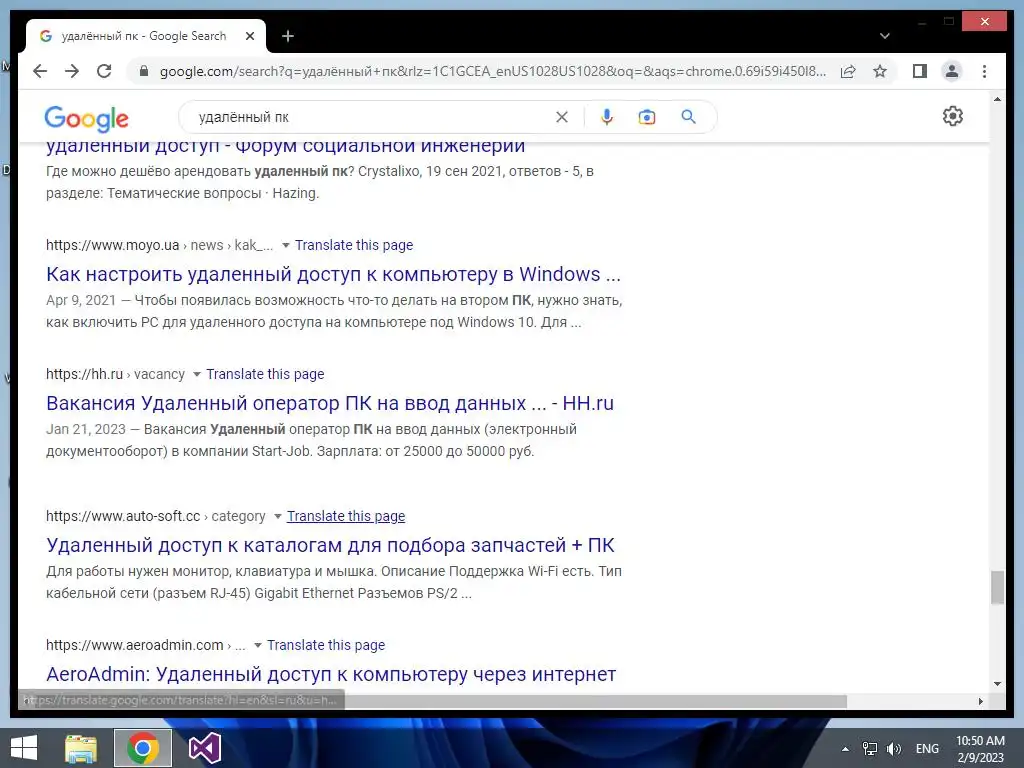Click the scrollbar up arrow
The width and height of the screenshot is (1024, 768).
click(x=997, y=99)
